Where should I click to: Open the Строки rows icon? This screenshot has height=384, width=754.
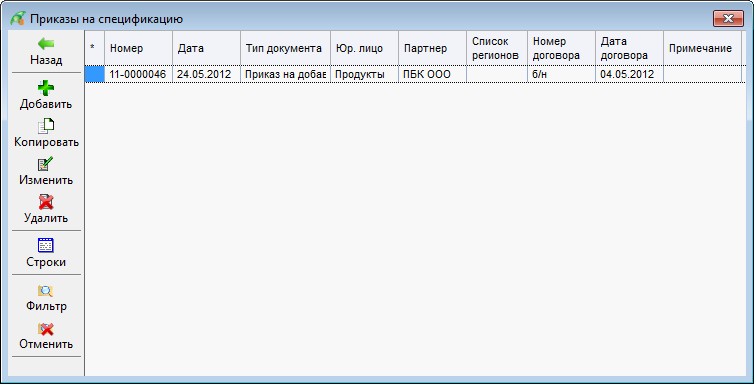(46, 246)
